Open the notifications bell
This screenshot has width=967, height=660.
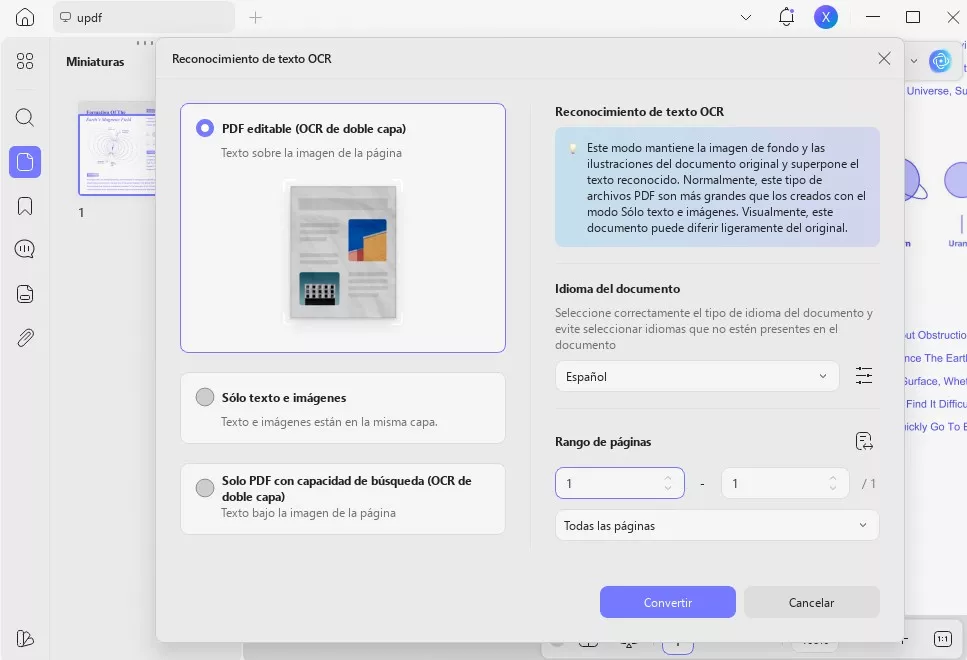pos(786,17)
